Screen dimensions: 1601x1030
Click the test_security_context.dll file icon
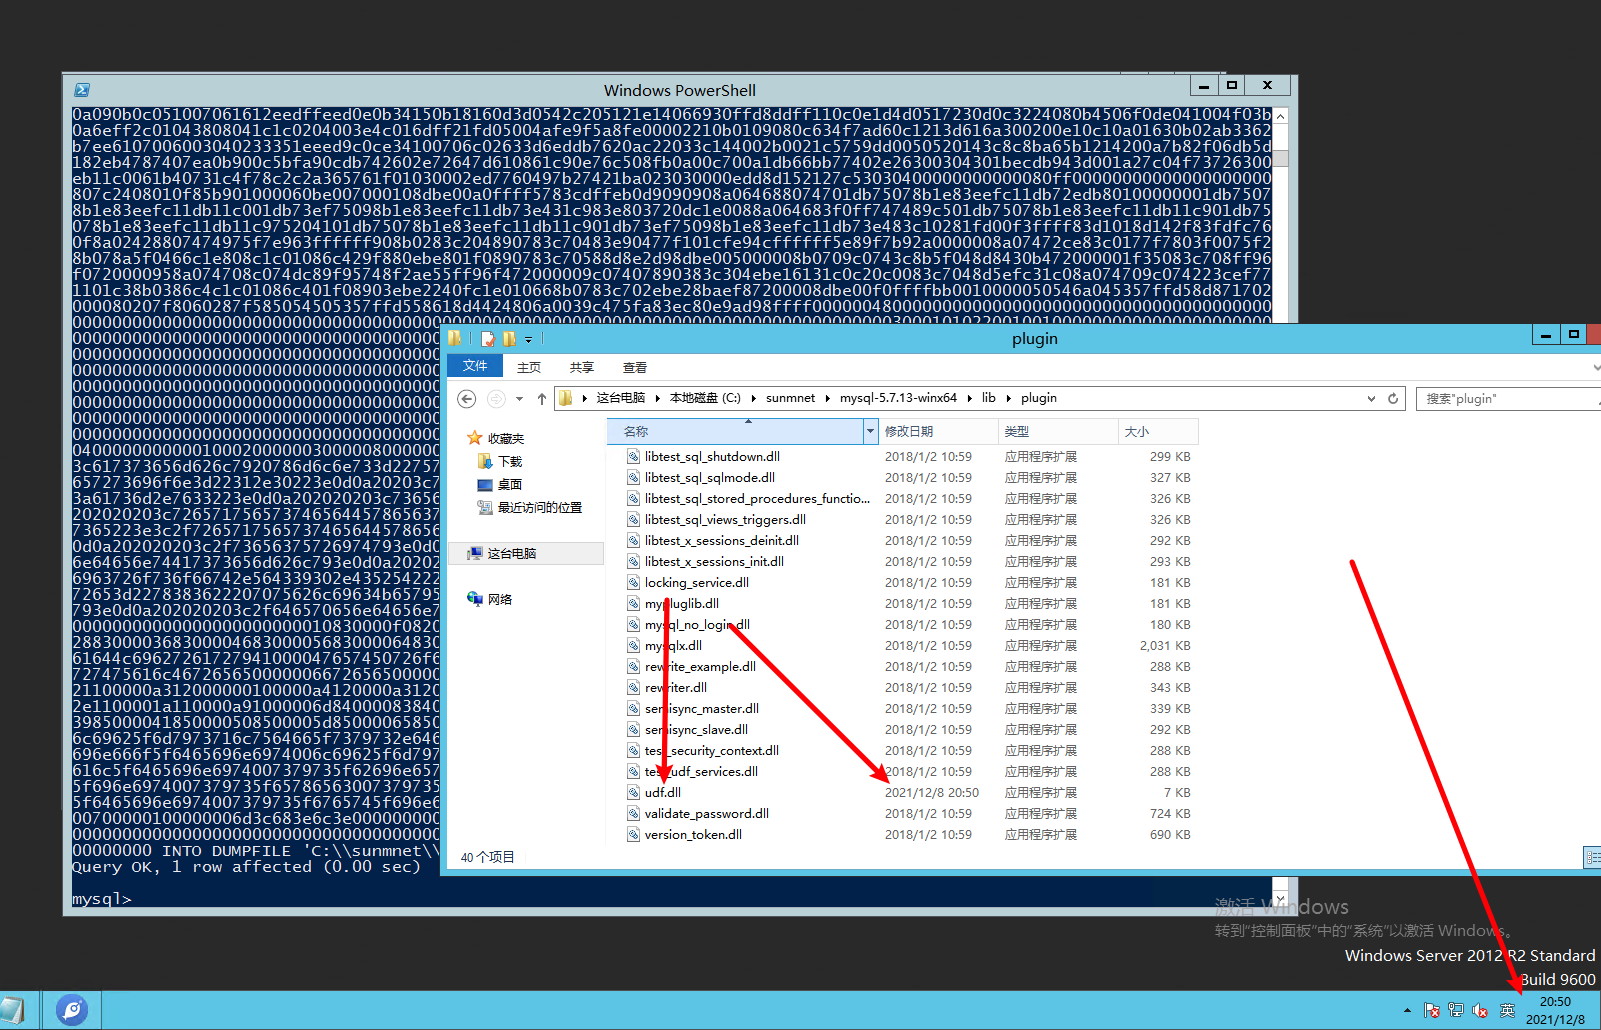633,750
